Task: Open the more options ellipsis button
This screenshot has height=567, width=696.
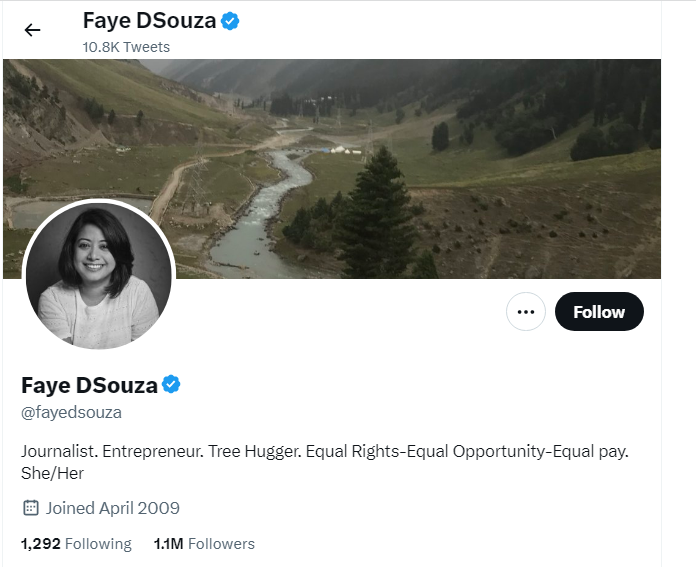Action: click(526, 312)
